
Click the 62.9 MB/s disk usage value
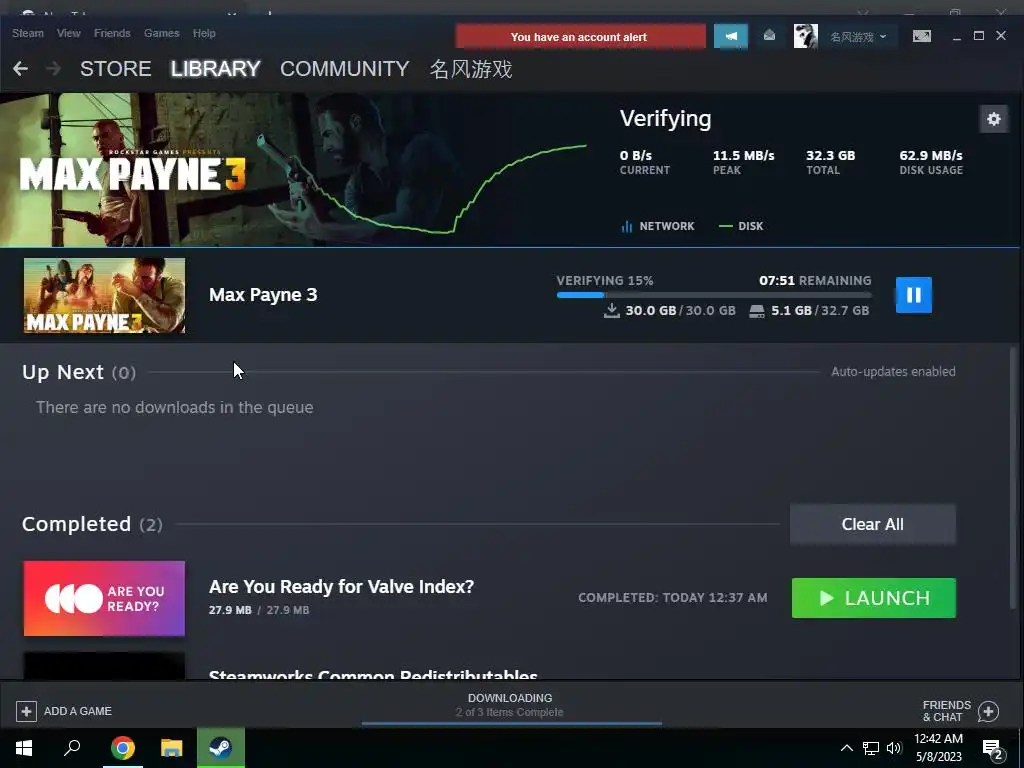931,155
